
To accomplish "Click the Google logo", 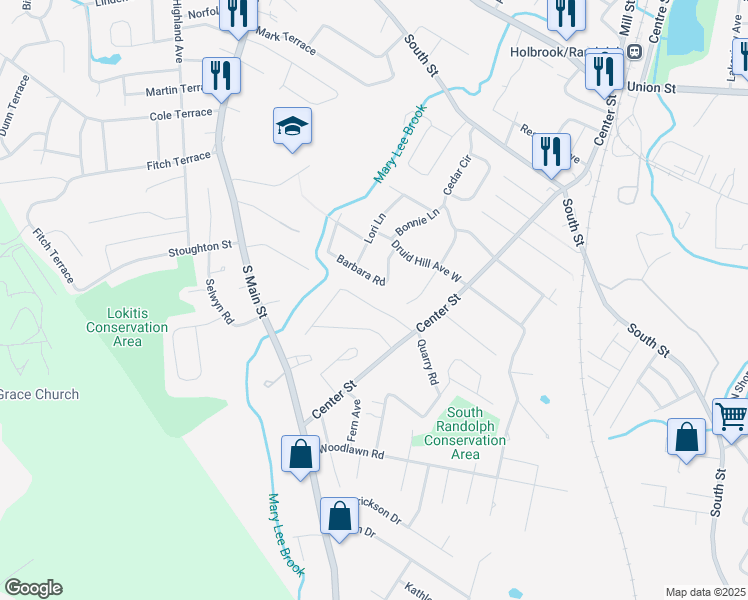I will tap(33, 589).
